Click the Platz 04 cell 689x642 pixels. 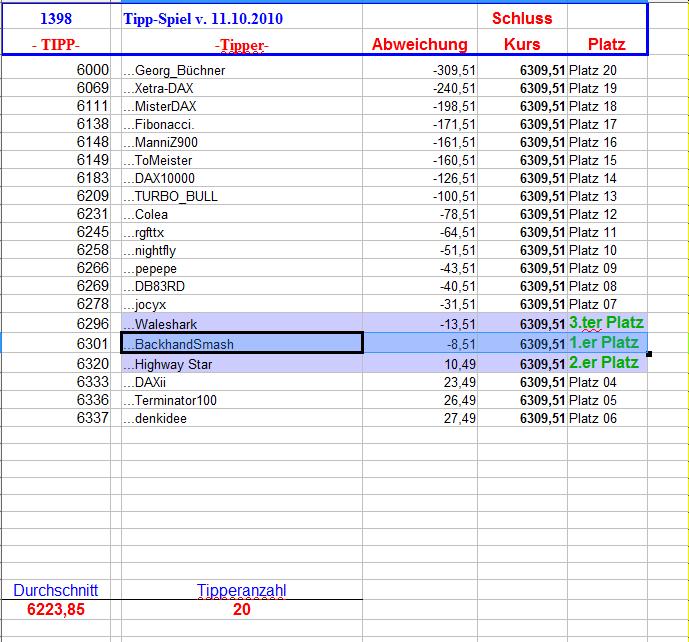[x=607, y=382]
